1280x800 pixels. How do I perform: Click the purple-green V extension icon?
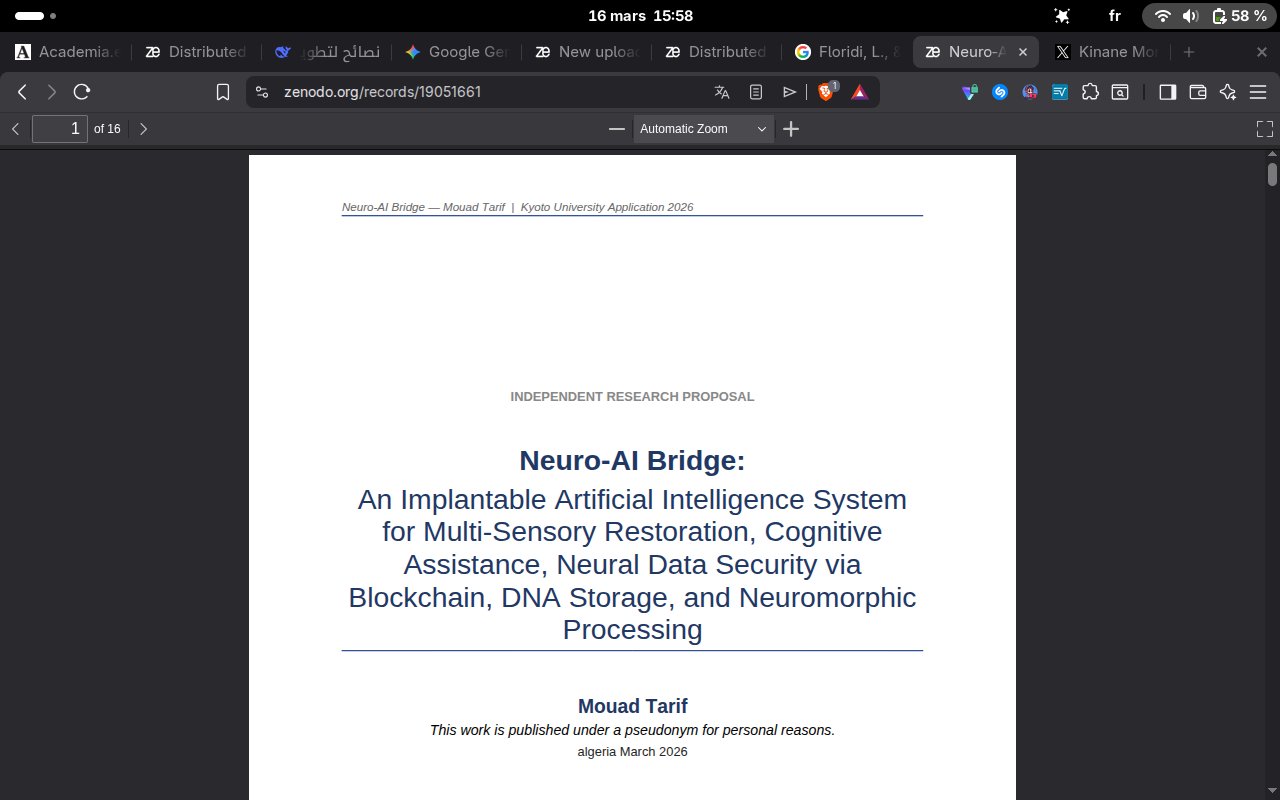point(969,92)
